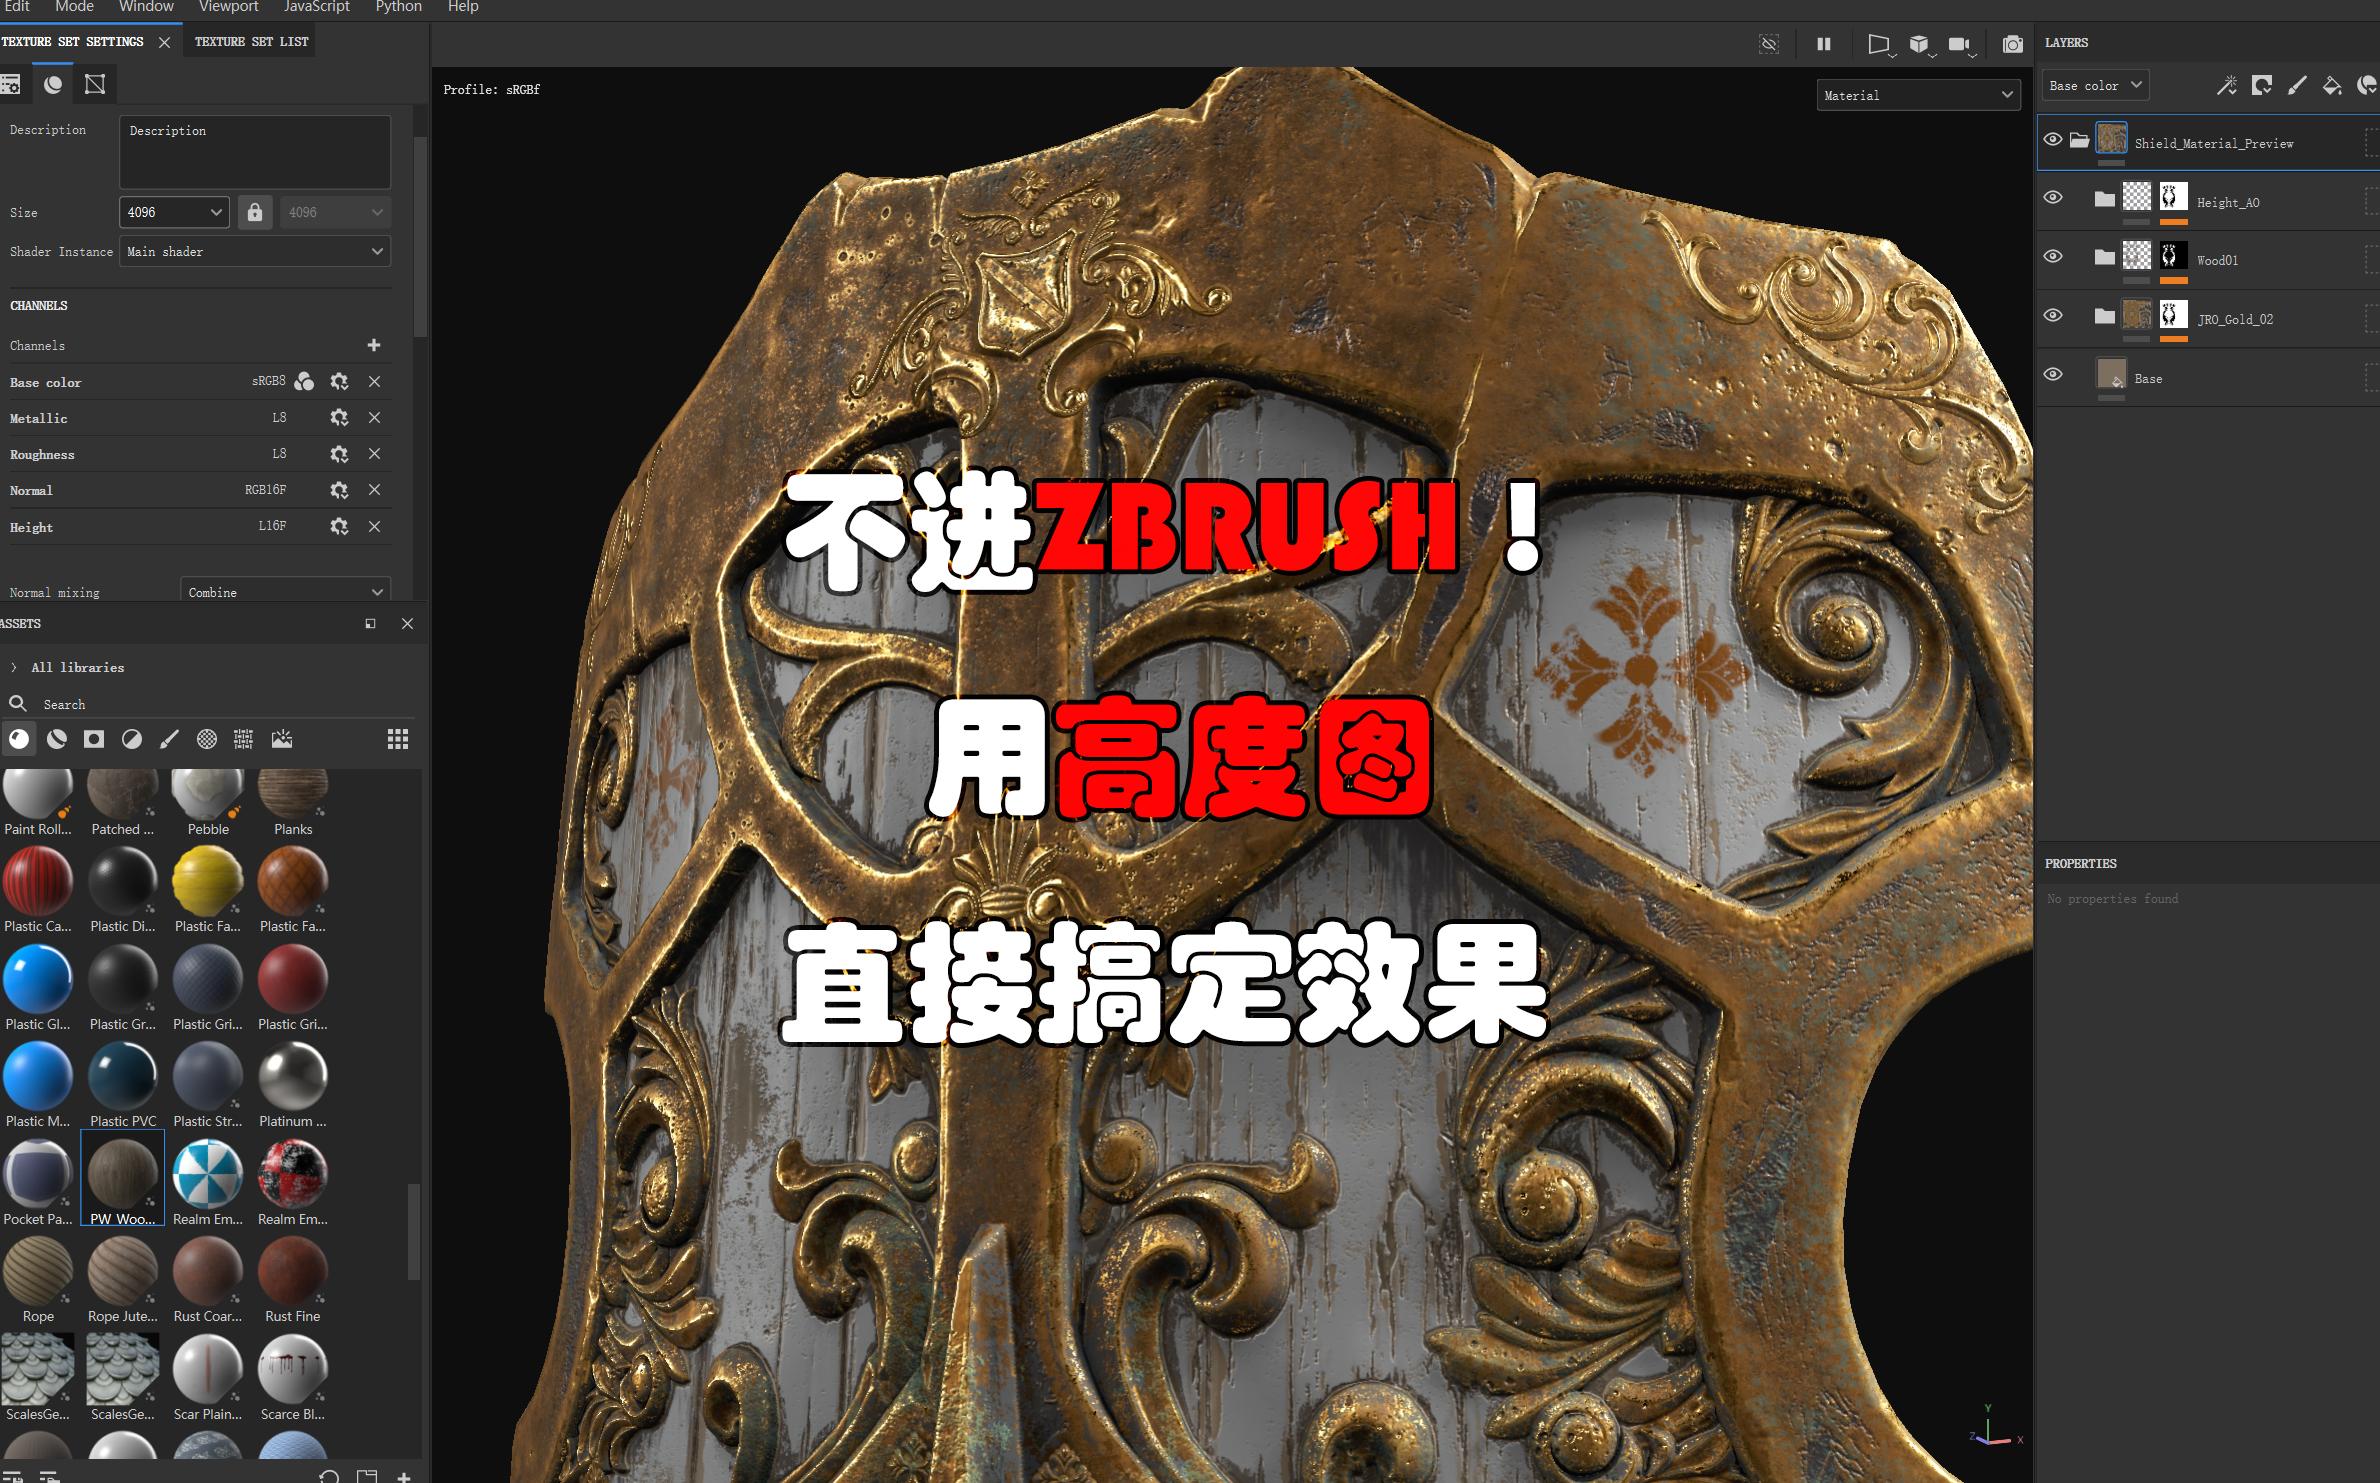Screen dimensions: 2380x1483
Task: Select the Platinum material thumbnail
Action: point(293,1076)
